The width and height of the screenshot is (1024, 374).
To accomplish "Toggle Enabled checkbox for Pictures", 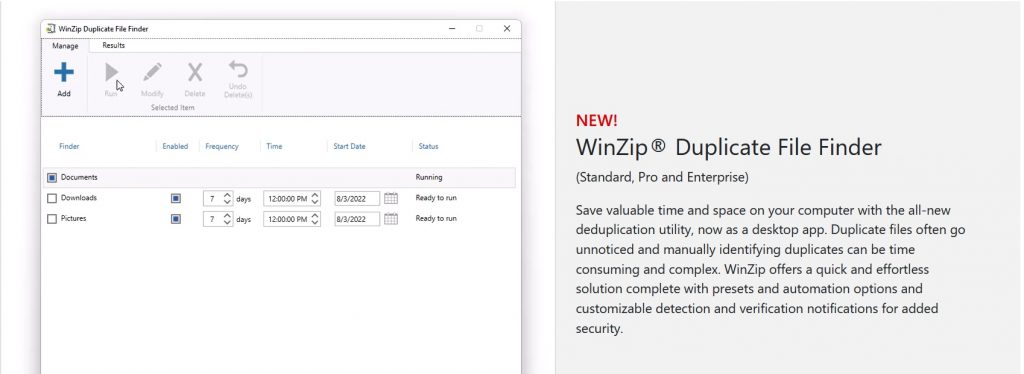I will tap(176, 219).
